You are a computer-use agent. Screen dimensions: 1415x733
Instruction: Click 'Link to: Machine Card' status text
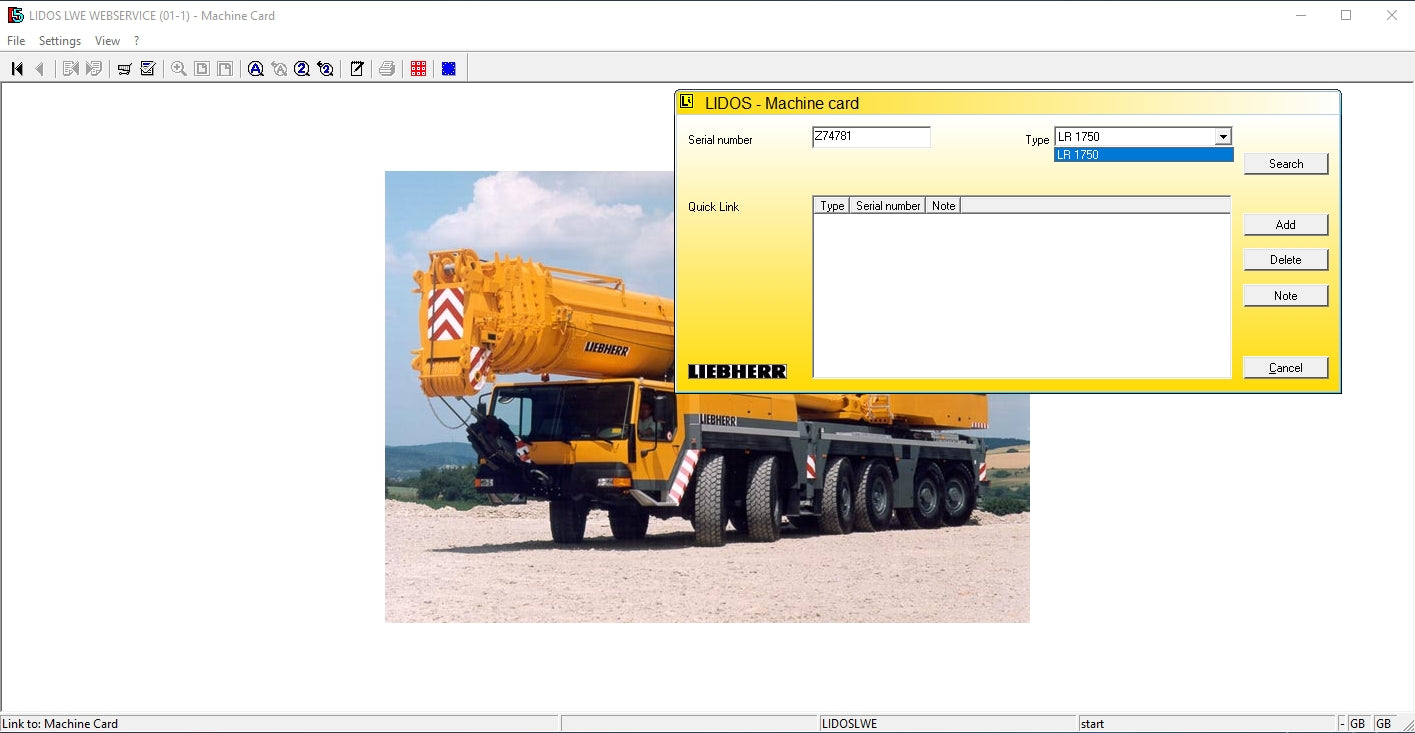(x=60, y=724)
